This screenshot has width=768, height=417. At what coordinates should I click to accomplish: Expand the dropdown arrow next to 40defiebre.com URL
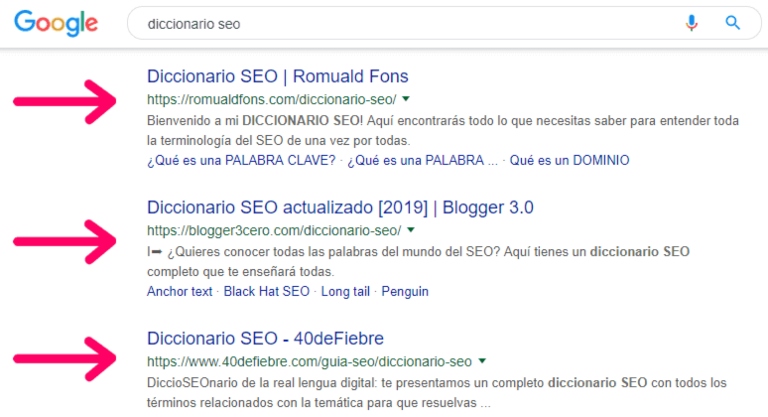(x=482, y=361)
